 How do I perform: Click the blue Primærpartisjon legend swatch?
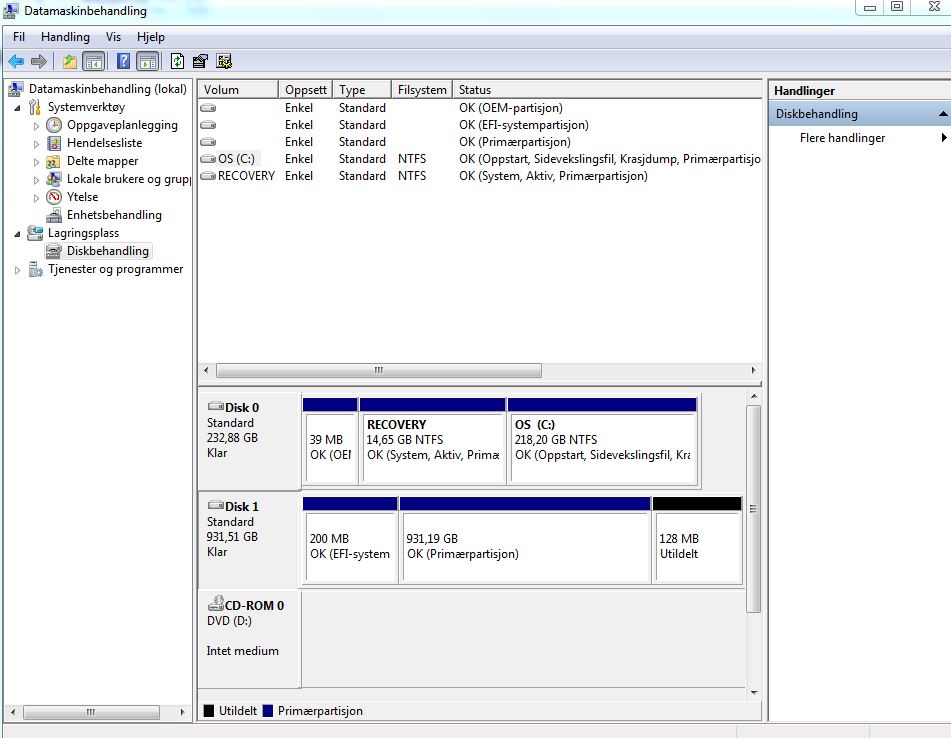coord(267,711)
